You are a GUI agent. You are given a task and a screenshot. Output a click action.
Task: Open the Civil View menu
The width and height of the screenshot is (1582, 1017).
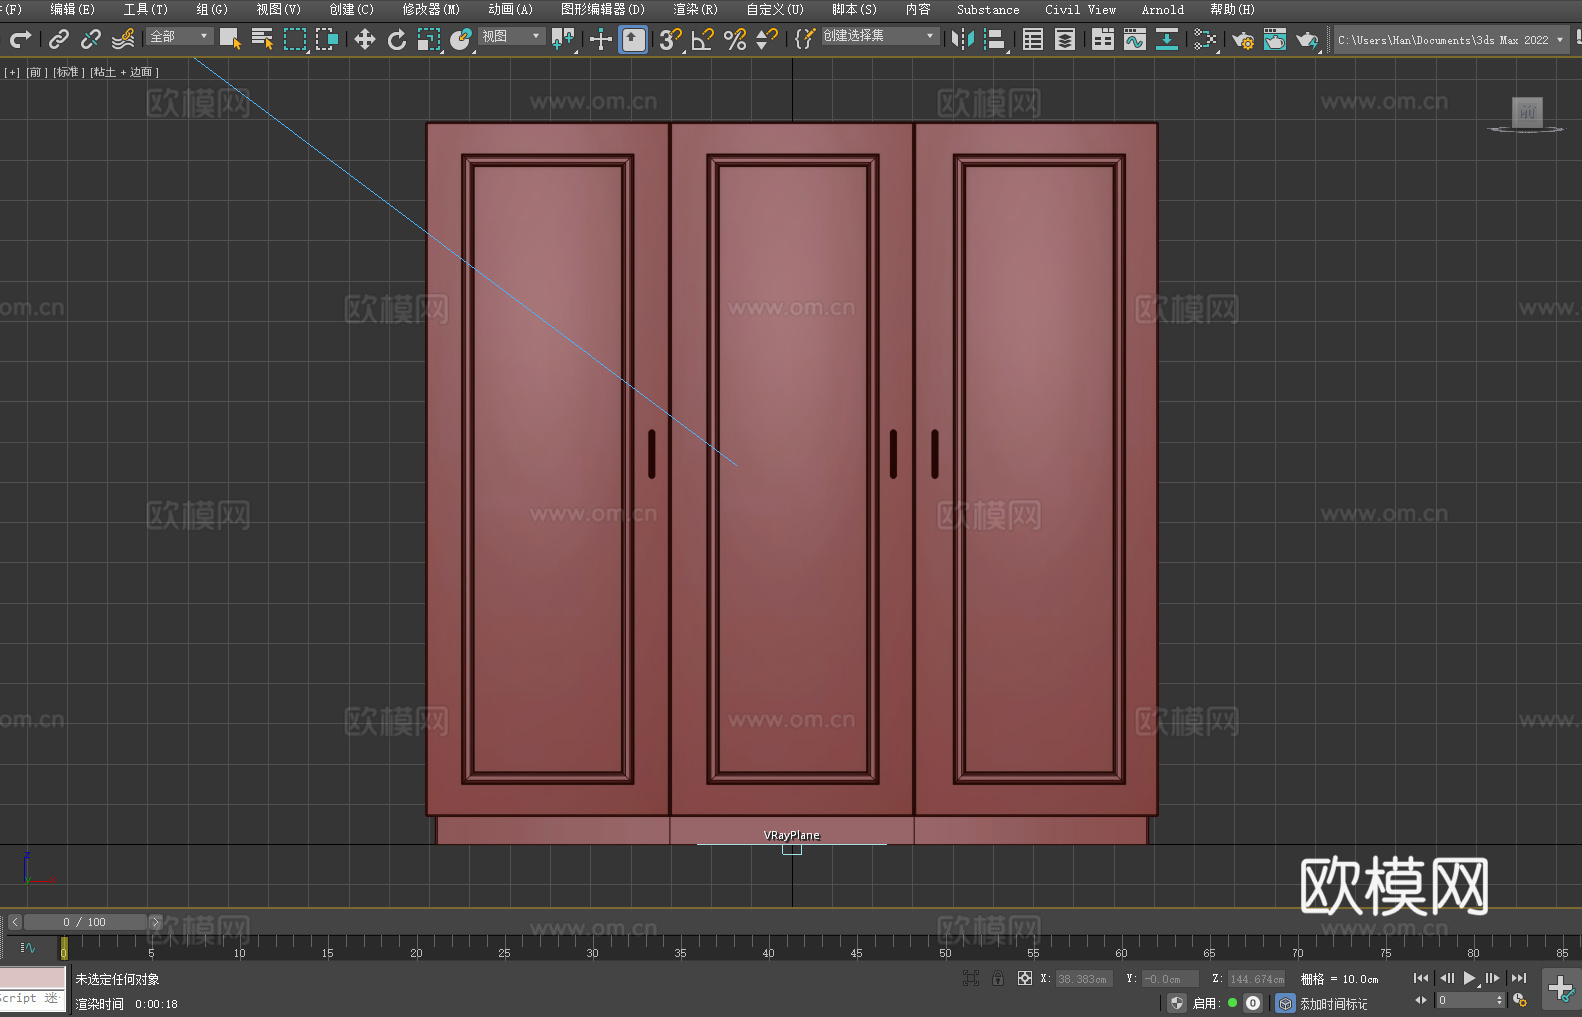point(1080,9)
